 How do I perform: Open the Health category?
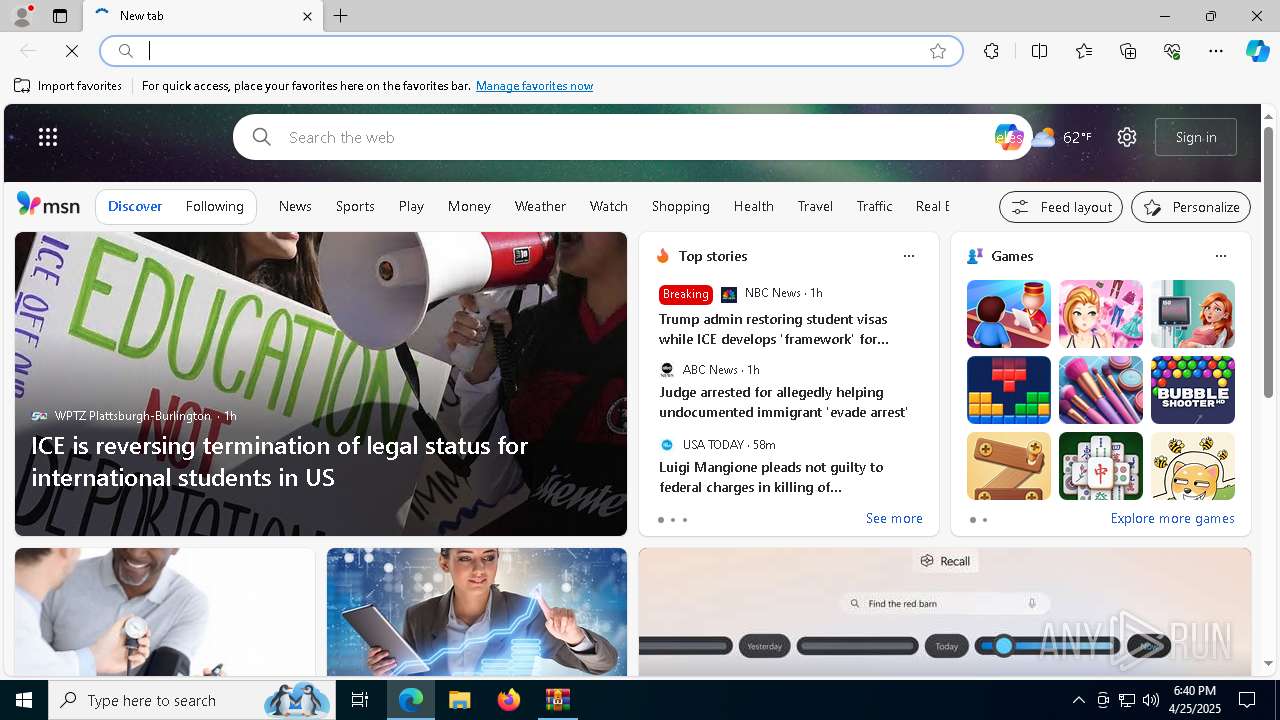pyautogui.click(x=754, y=206)
